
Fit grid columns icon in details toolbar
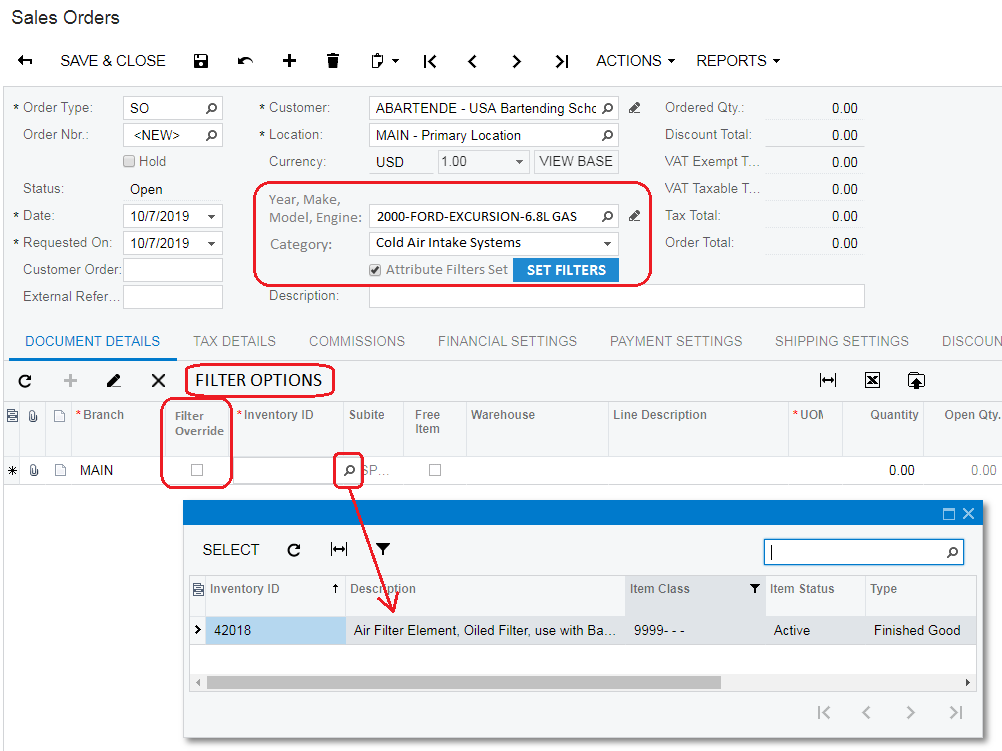[828, 380]
